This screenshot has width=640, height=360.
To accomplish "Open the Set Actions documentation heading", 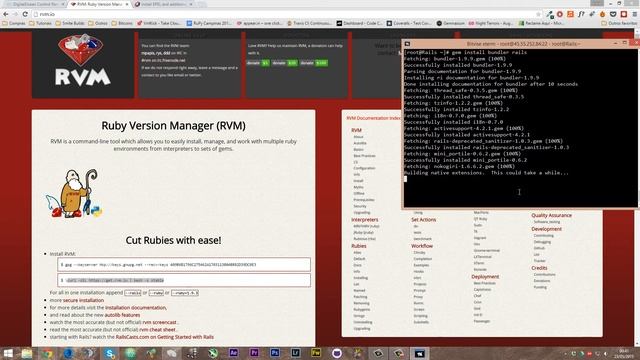I will 423,220.
